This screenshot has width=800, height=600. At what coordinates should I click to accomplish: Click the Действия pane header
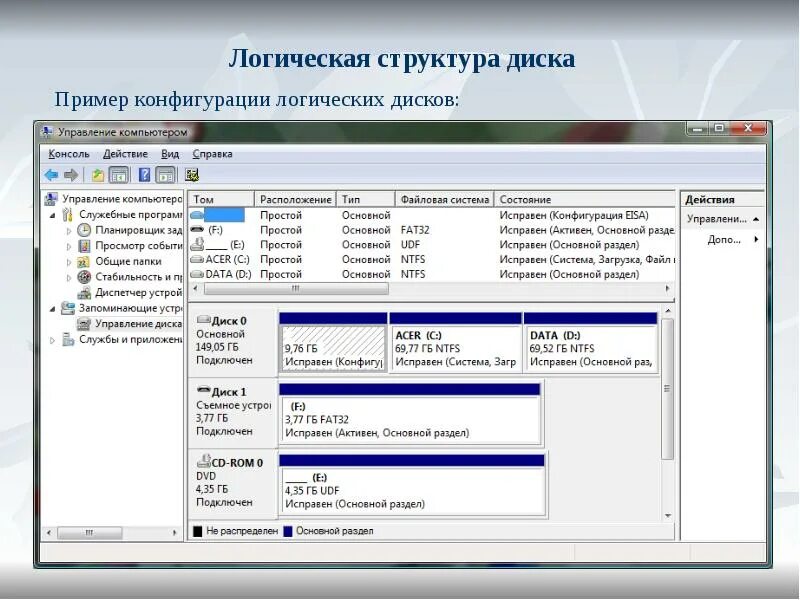[722, 199]
